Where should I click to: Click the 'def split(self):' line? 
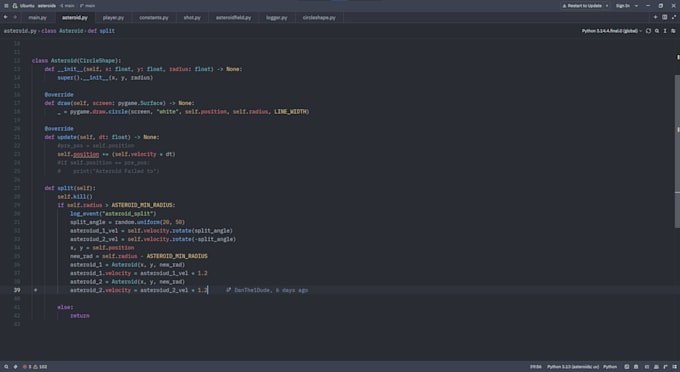click(x=69, y=188)
